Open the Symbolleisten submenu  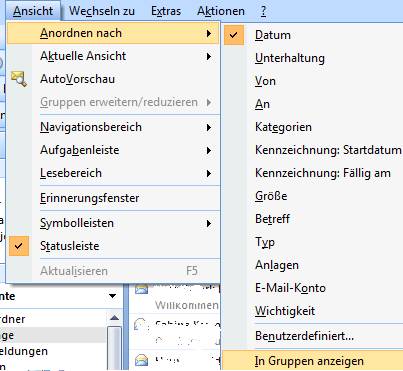tap(113, 223)
